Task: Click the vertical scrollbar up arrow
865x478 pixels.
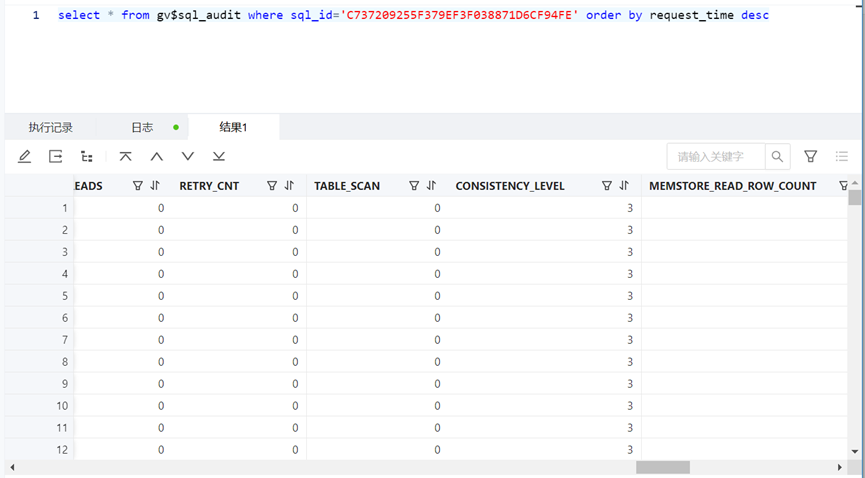Action: 855,183
